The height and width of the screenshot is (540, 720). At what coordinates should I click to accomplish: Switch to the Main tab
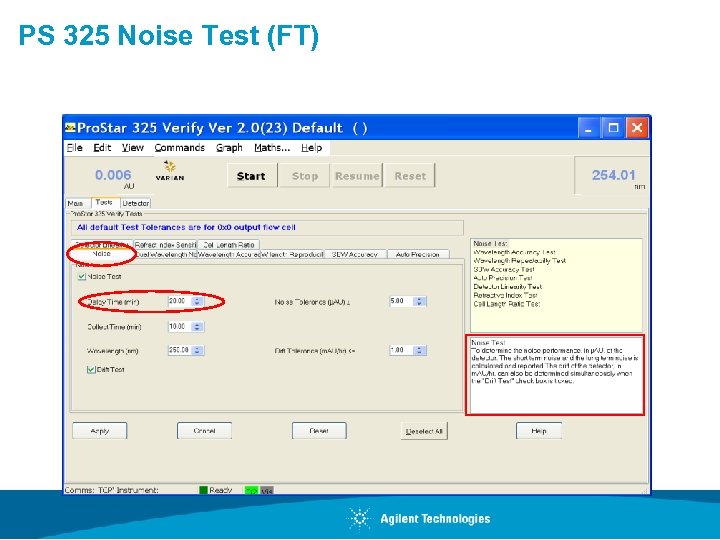click(78, 203)
